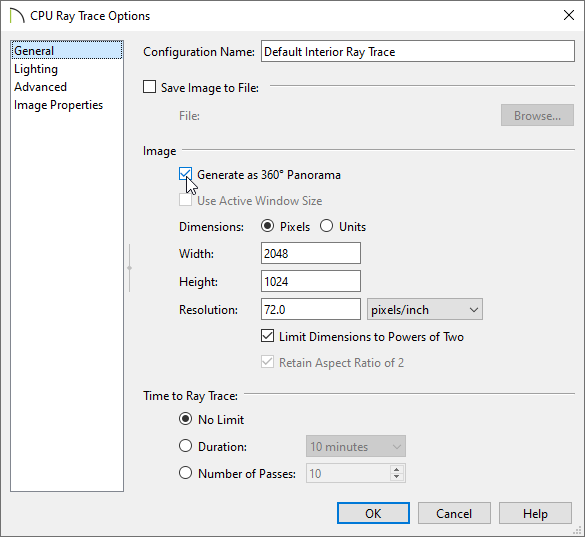
Task: Toggle Limit Dimensions to Powers of Two
Action: (x=267, y=336)
